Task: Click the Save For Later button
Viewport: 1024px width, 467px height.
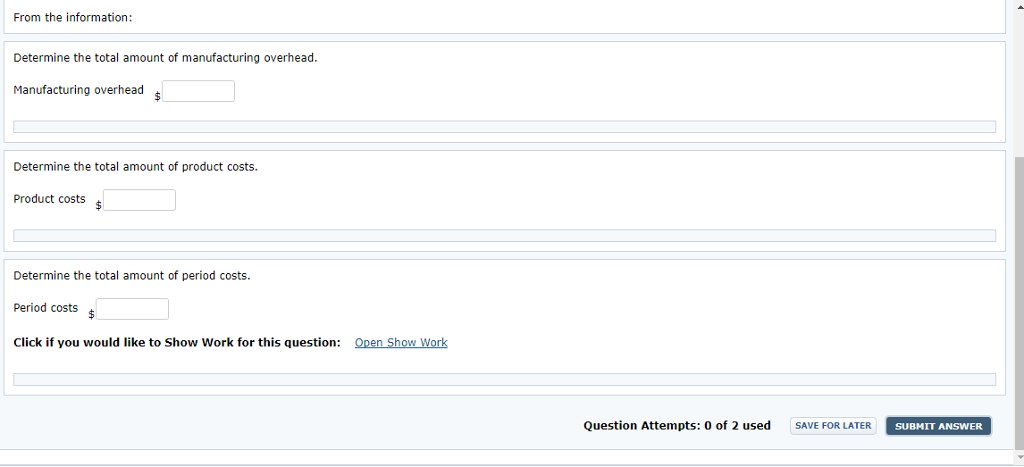Action: point(833,426)
